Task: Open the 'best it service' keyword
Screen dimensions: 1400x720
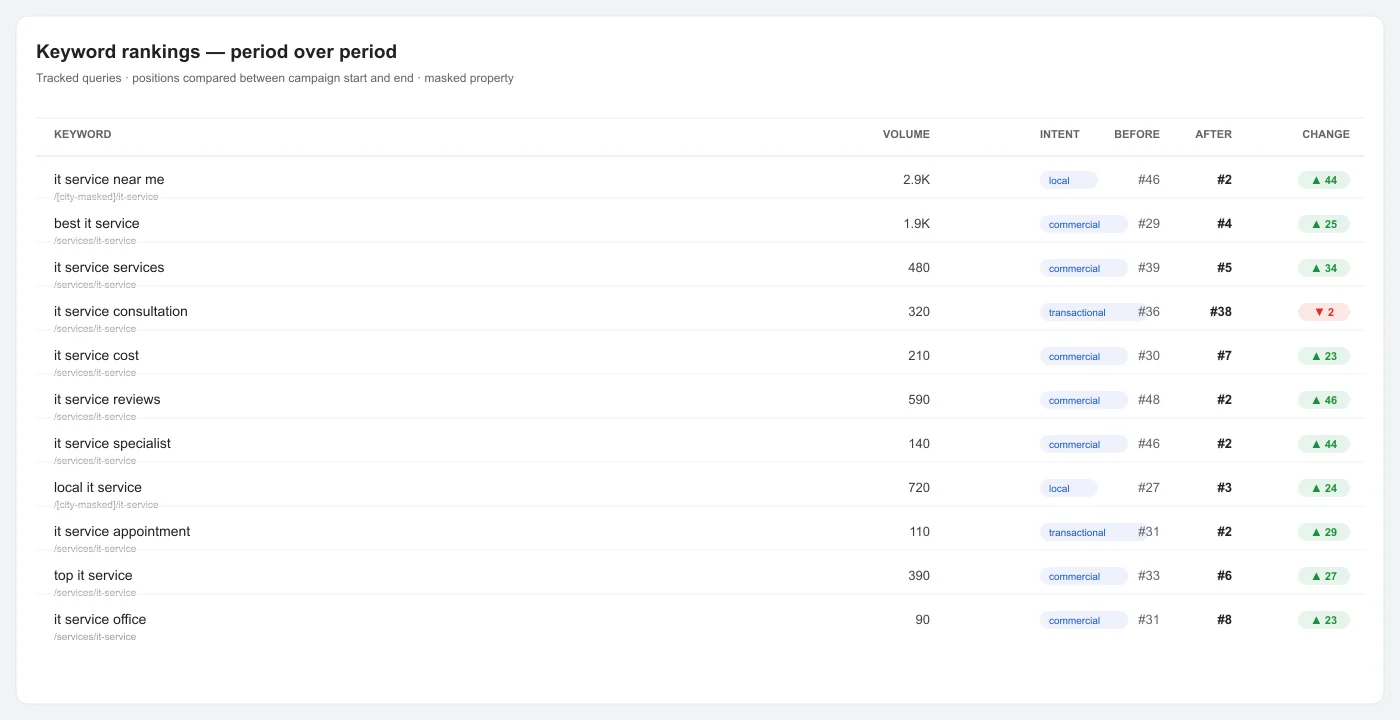Action: coord(97,223)
